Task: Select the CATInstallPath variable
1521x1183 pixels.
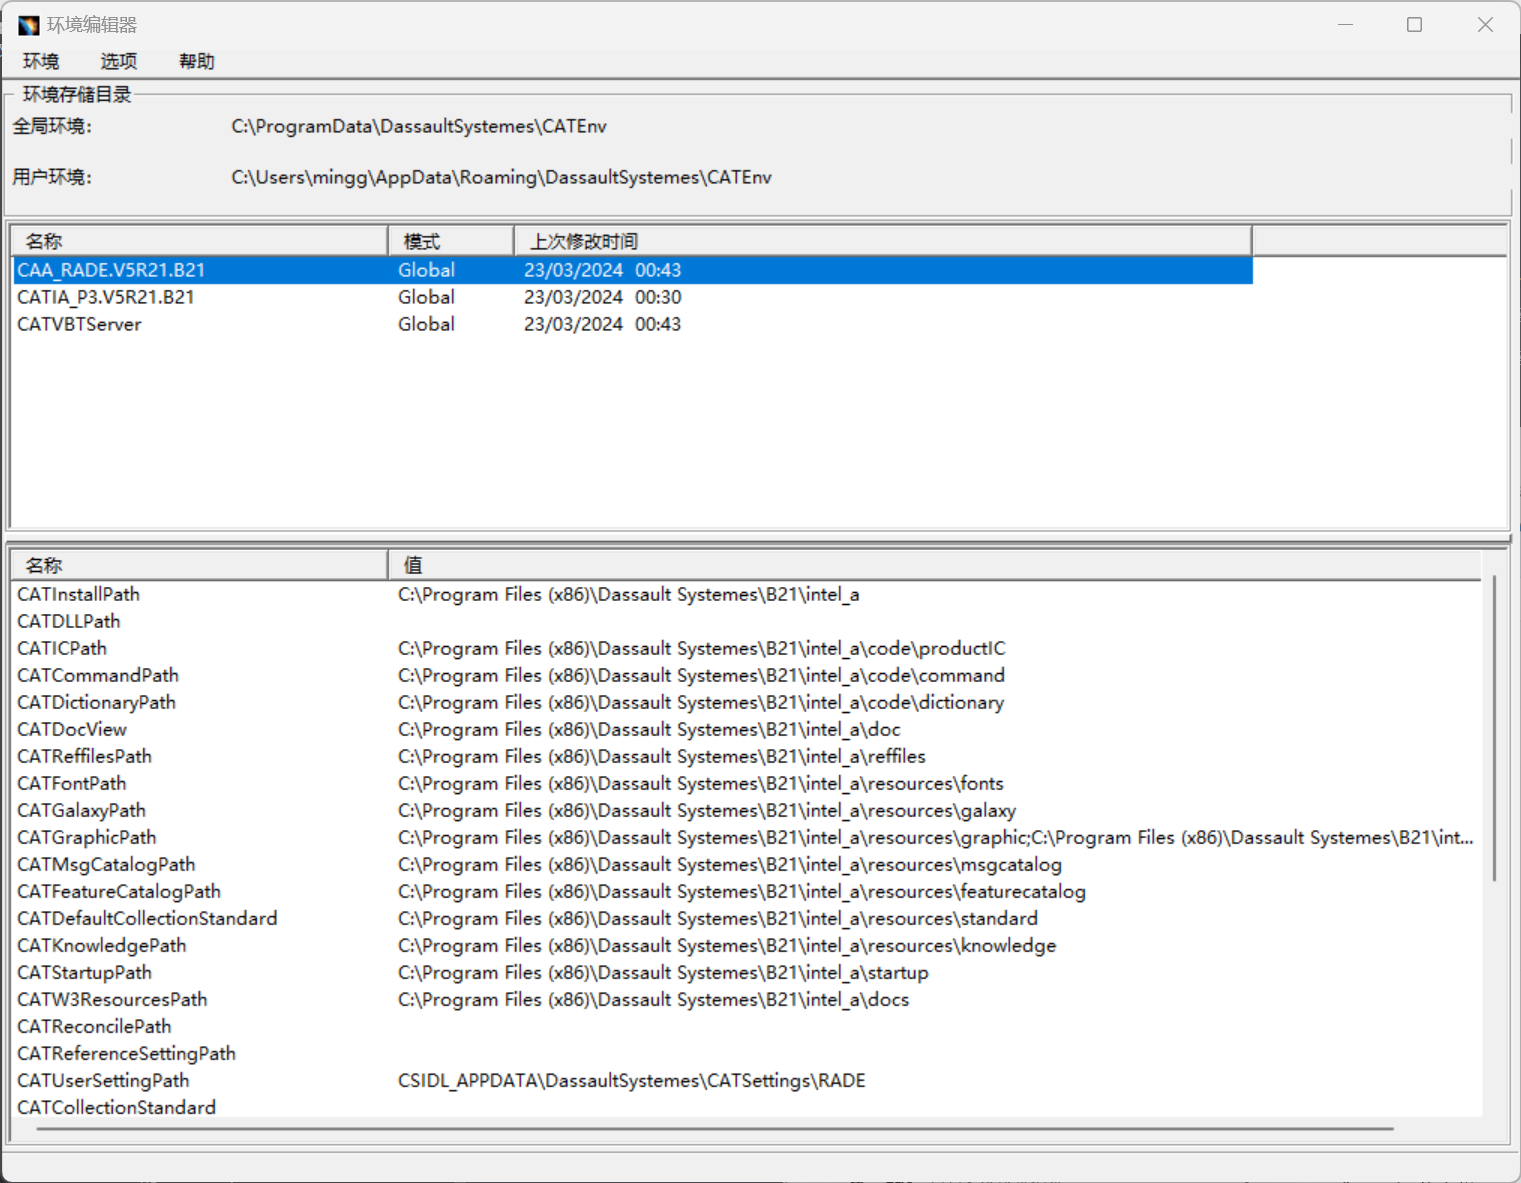Action: [x=78, y=594]
